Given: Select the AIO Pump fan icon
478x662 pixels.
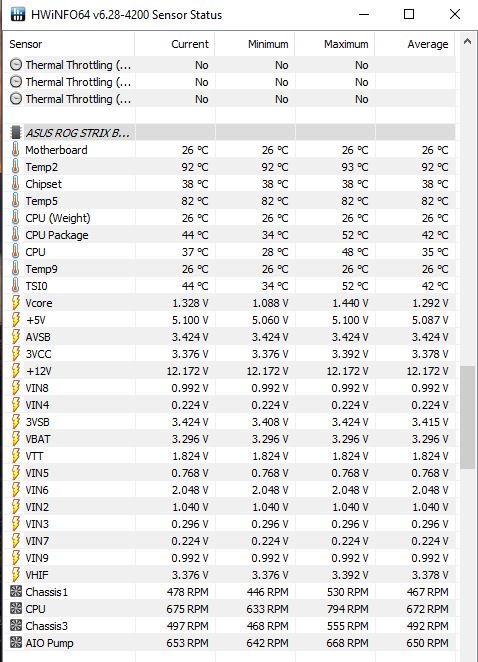Looking at the screenshot, I should coord(16,643).
